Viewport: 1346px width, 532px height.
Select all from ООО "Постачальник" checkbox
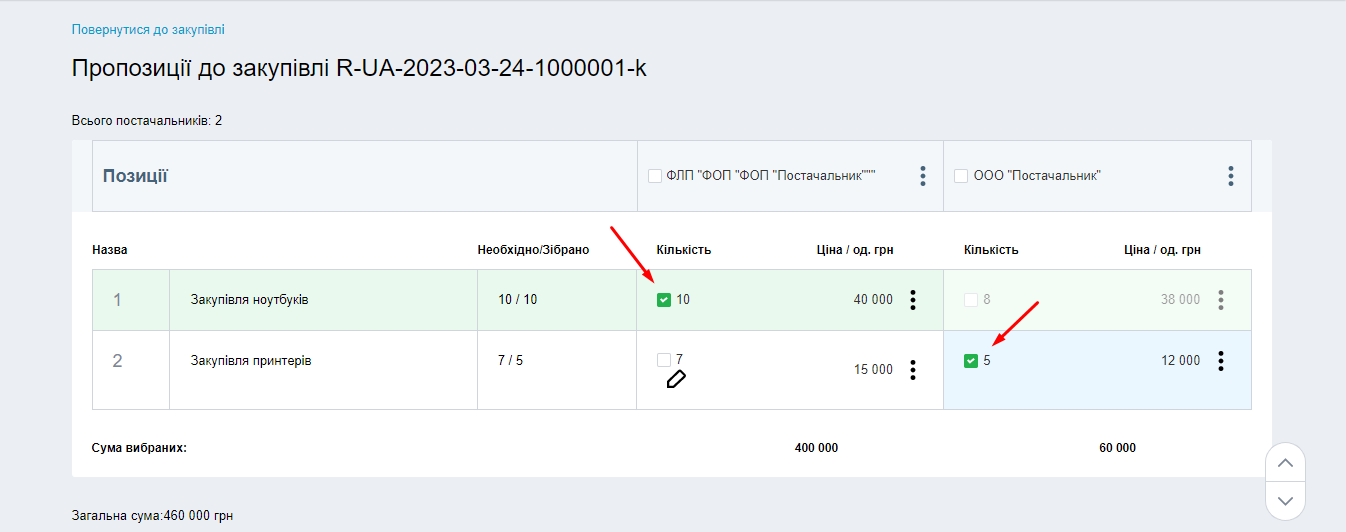pos(961,176)
